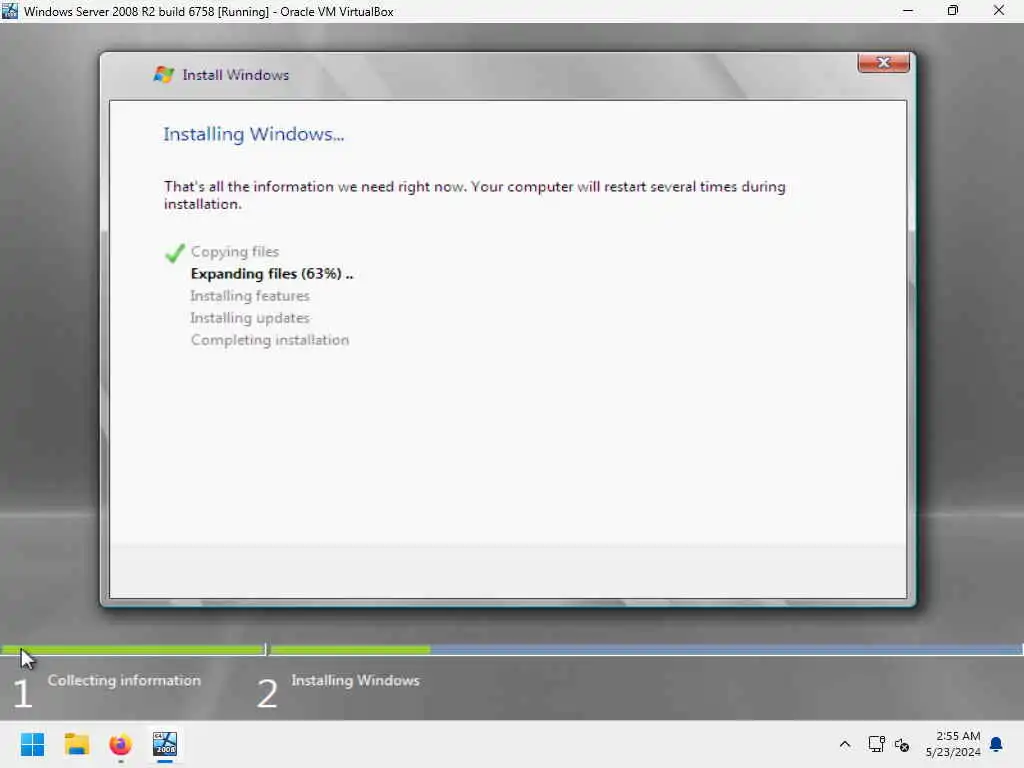This screenshot has width=1024, height=768.
Task: Click the Installing Windows progress bar
Action: (646, 649)
